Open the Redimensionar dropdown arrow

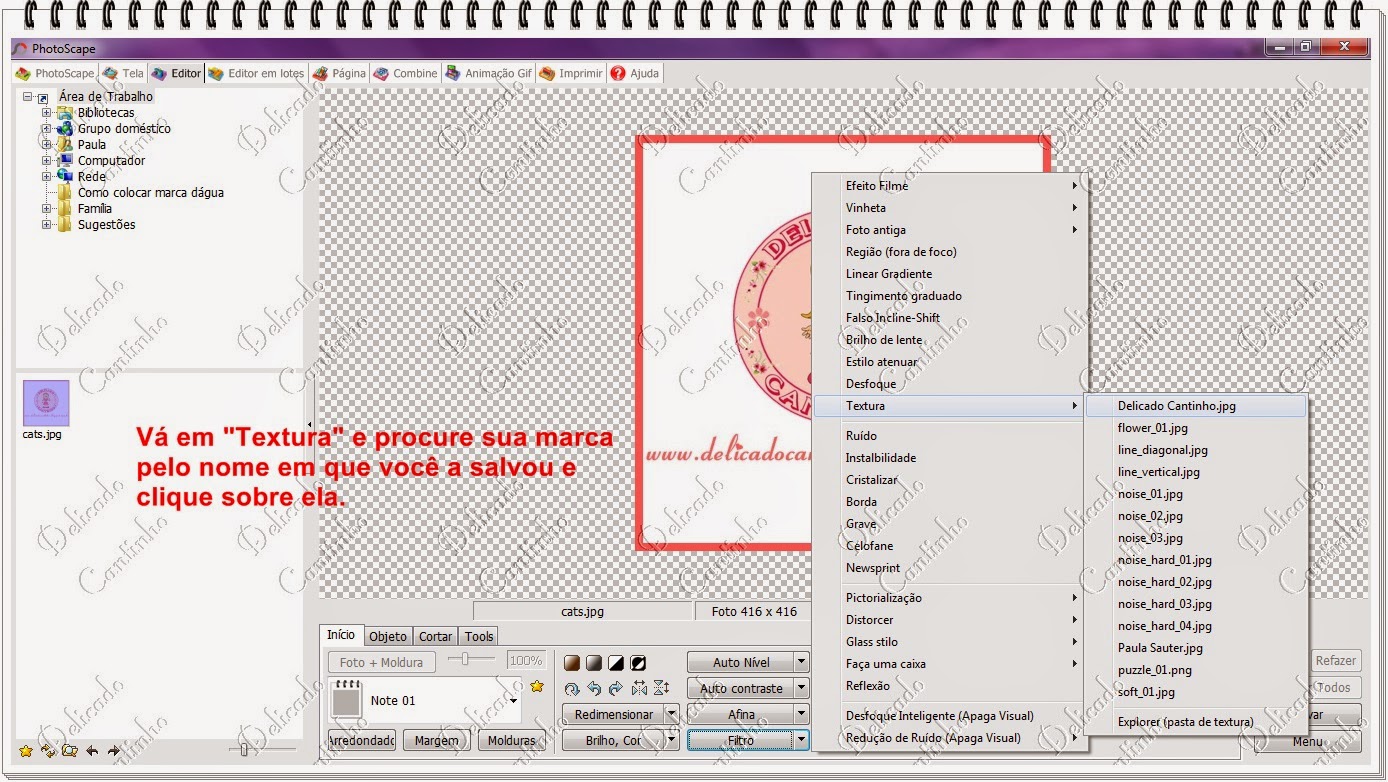coord(671,714)
